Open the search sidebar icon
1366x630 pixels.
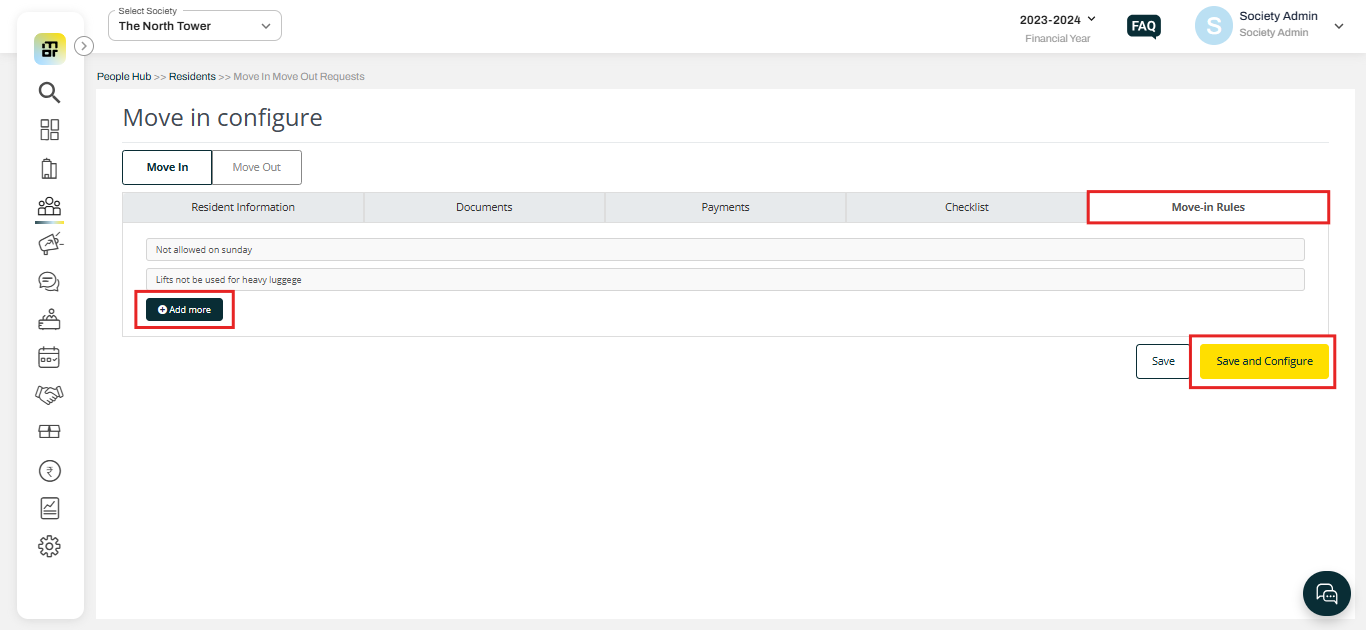click(x=49, y=92)
